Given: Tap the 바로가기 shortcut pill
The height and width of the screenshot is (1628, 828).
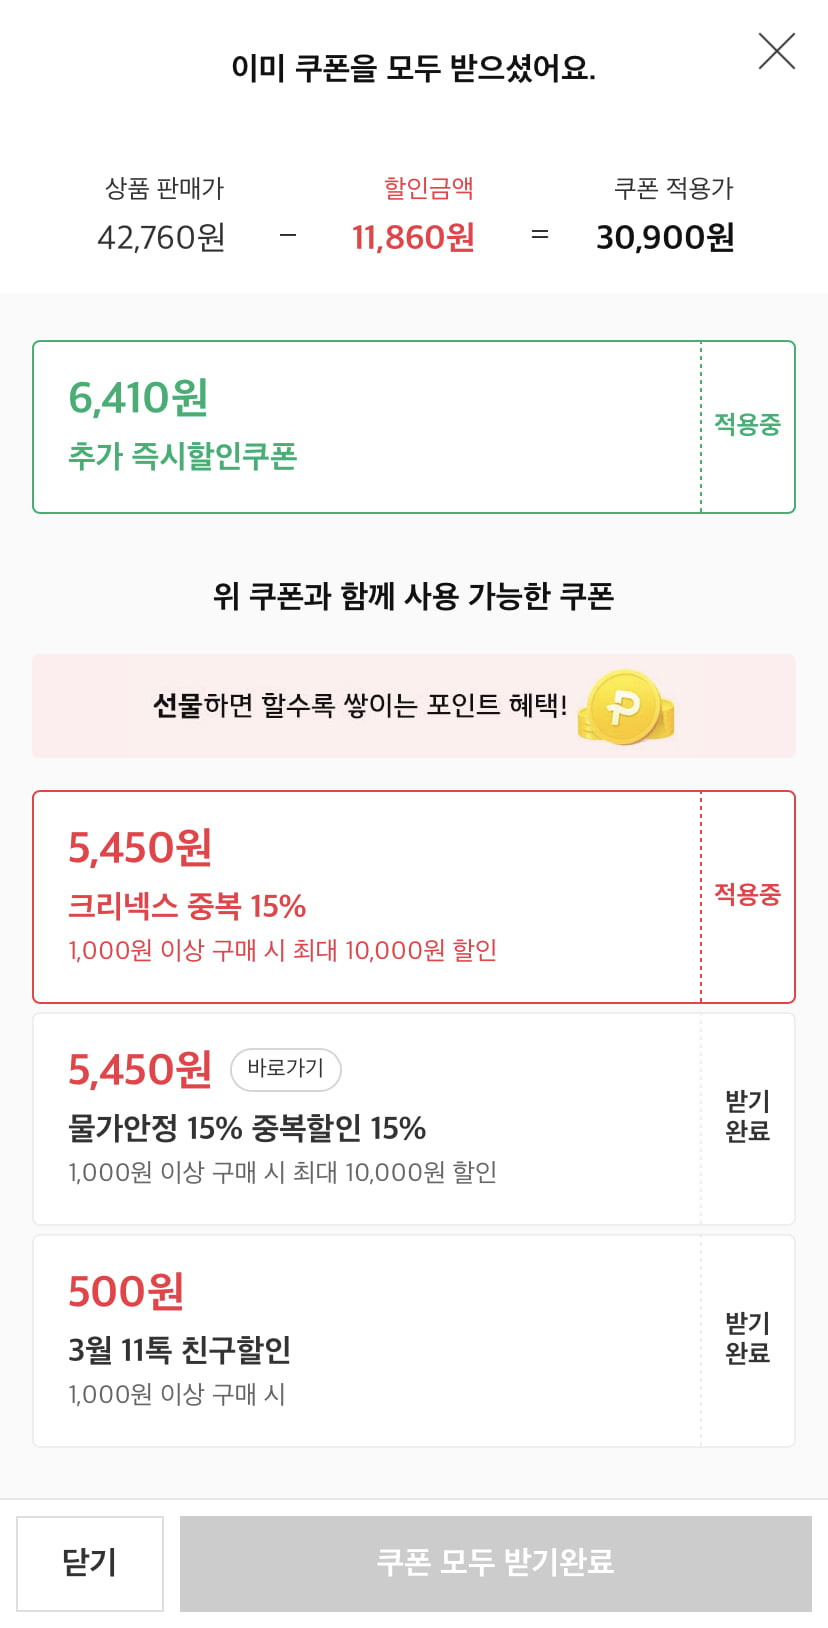Looking at the screenshot, I should [x=286, y=1069].
